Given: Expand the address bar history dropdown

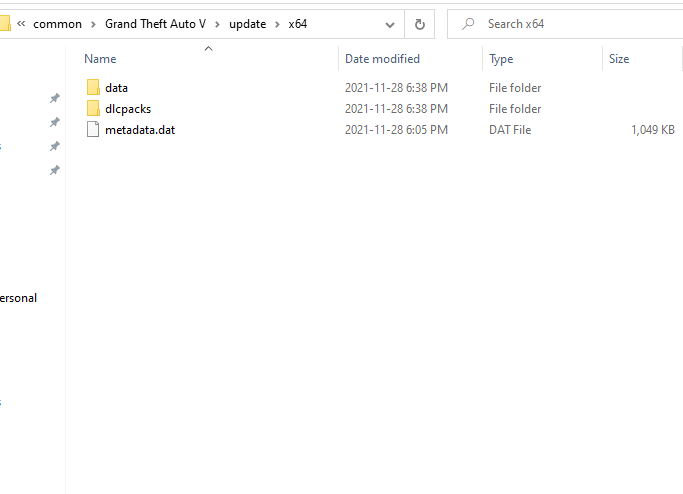Looking at the screenshot, I should point(390,24).
